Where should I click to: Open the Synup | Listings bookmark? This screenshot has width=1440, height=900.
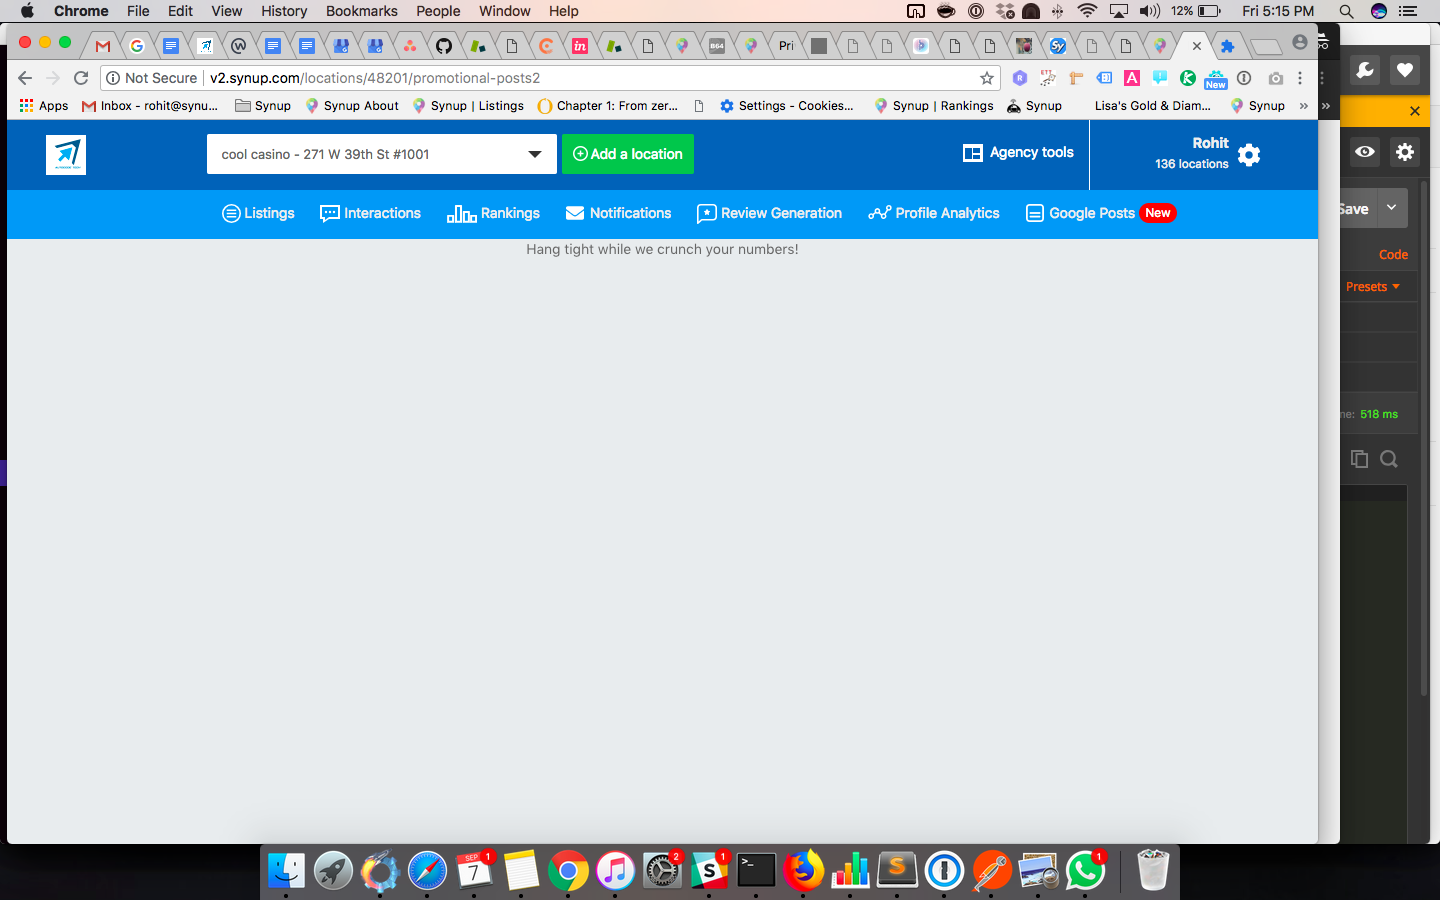pyautogui.click(x=468, y=106)
